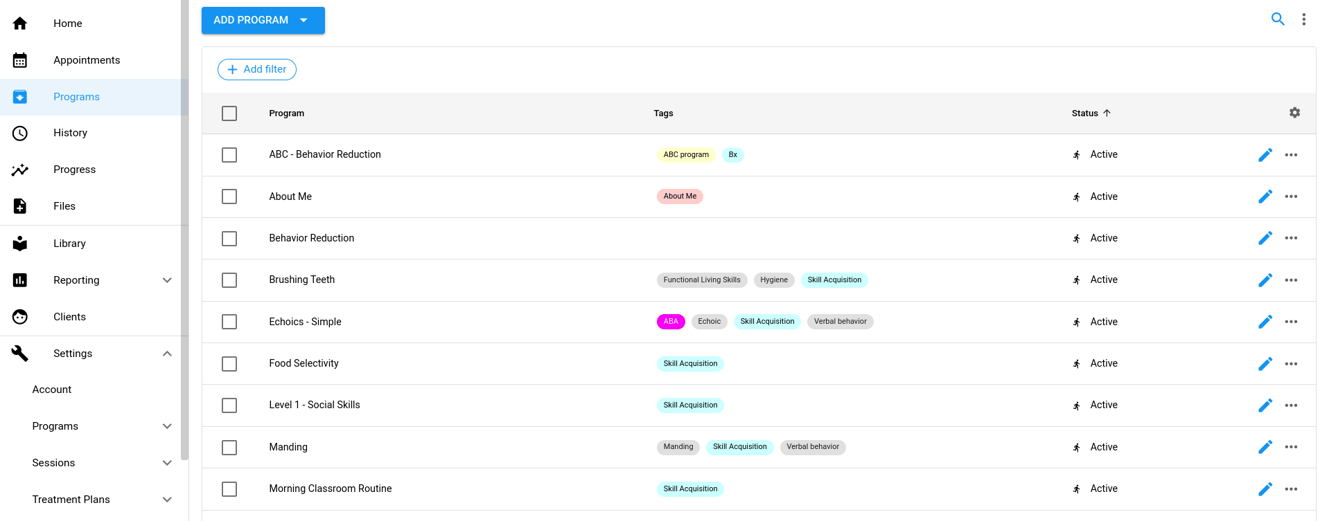This screenshot has width=1320, height=521.
Task: Check the select-all checkbox in the table header
Action: (229, 113)
